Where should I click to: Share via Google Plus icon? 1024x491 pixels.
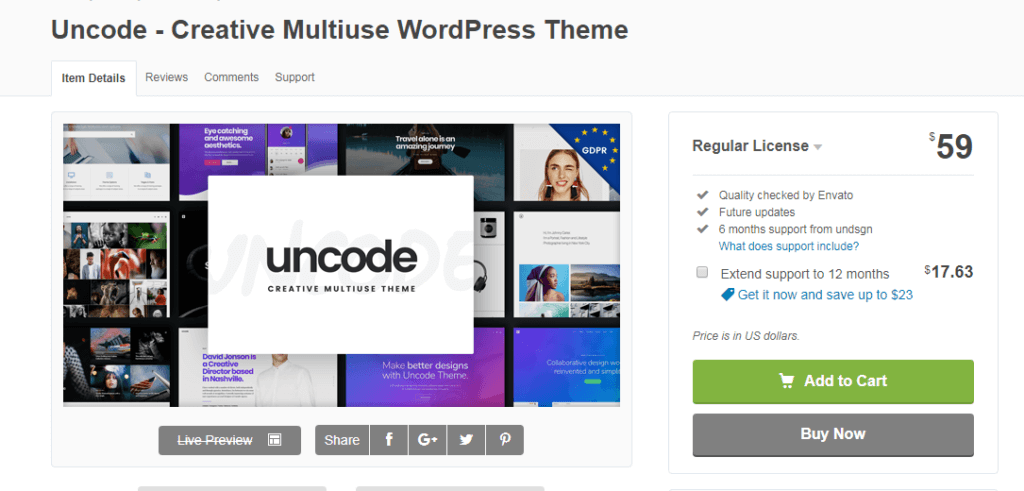tap(427, 440)
